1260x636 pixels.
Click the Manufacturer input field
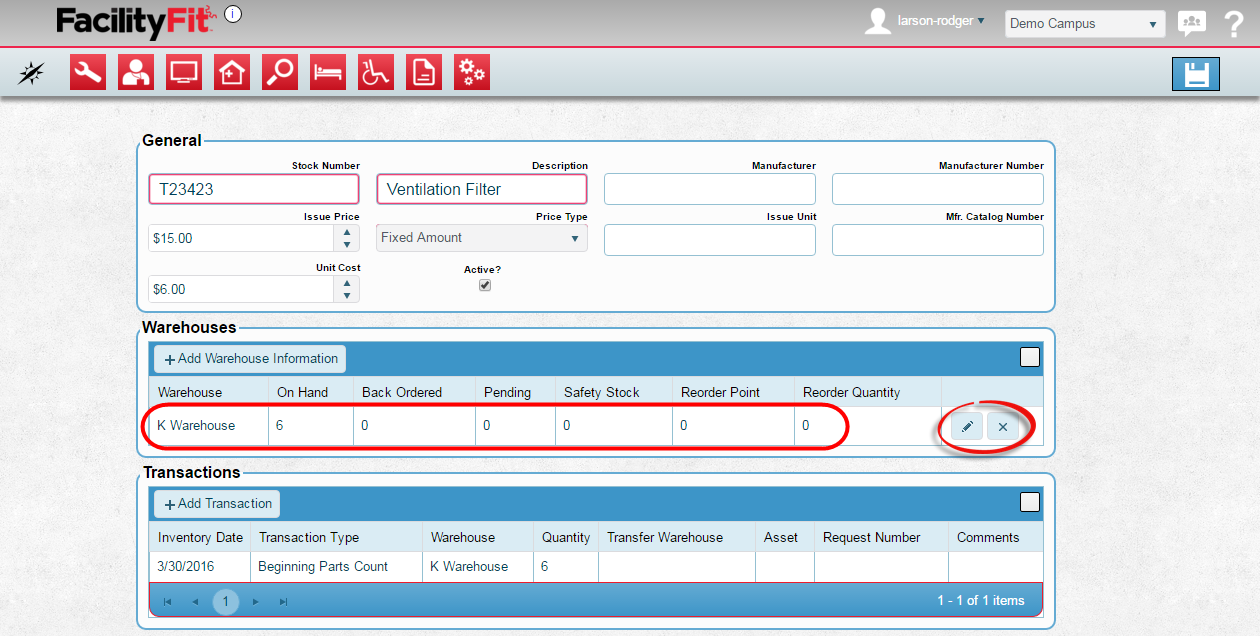point(709,189)
